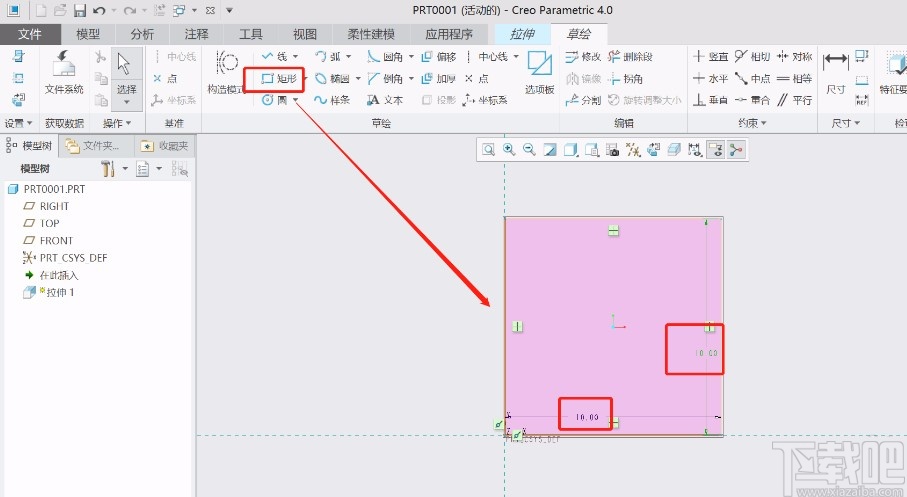Select the Chamfer (倒角) tool
907x497 pixels.
point(386,79)
